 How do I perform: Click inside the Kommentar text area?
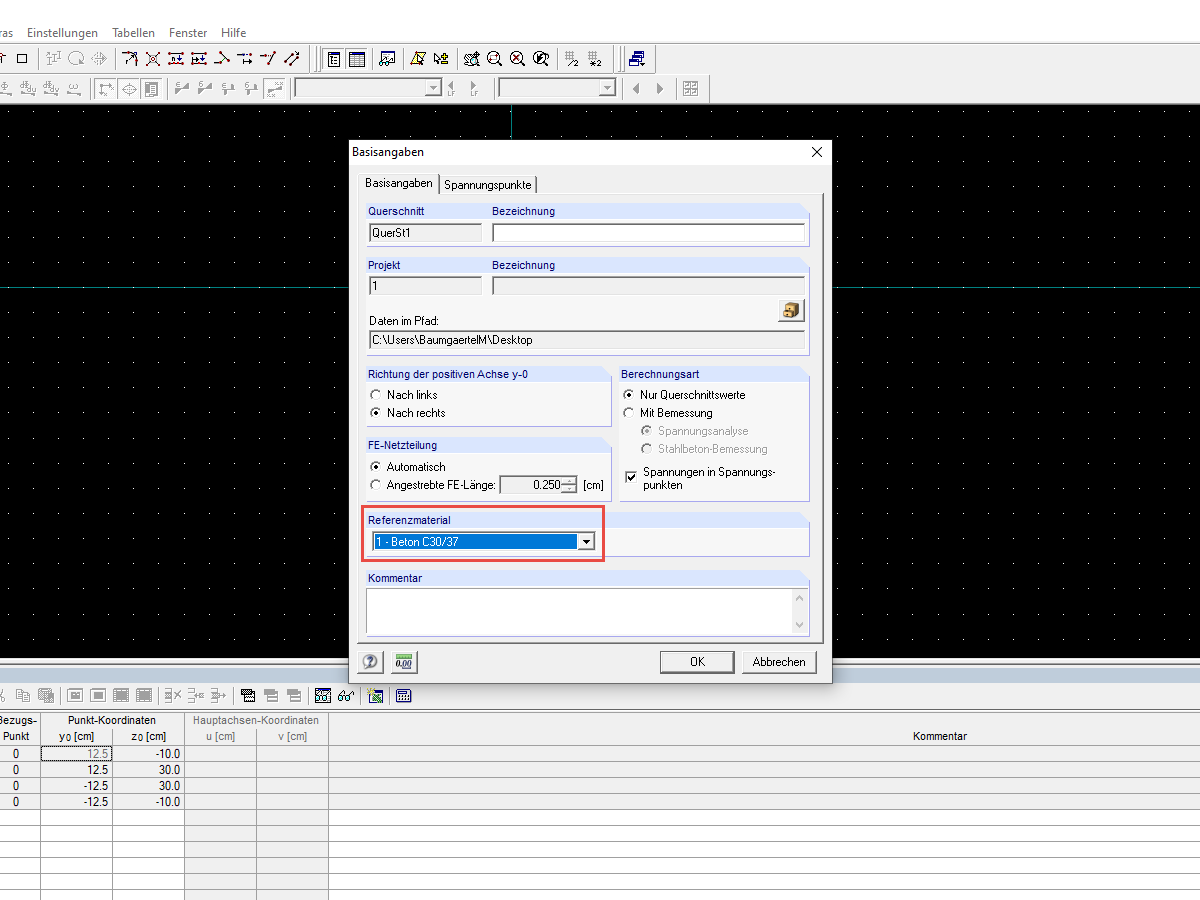[x=579, y=611]
